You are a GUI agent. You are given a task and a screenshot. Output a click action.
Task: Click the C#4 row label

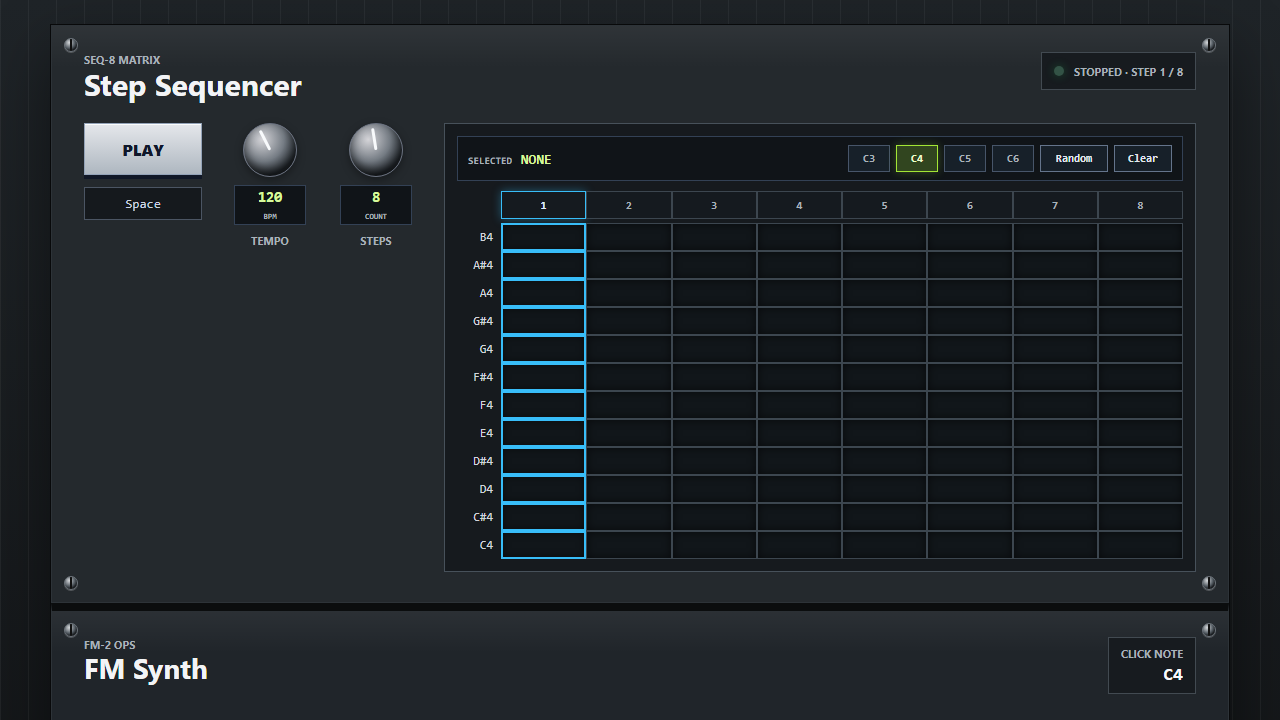(x=483, y=517)
